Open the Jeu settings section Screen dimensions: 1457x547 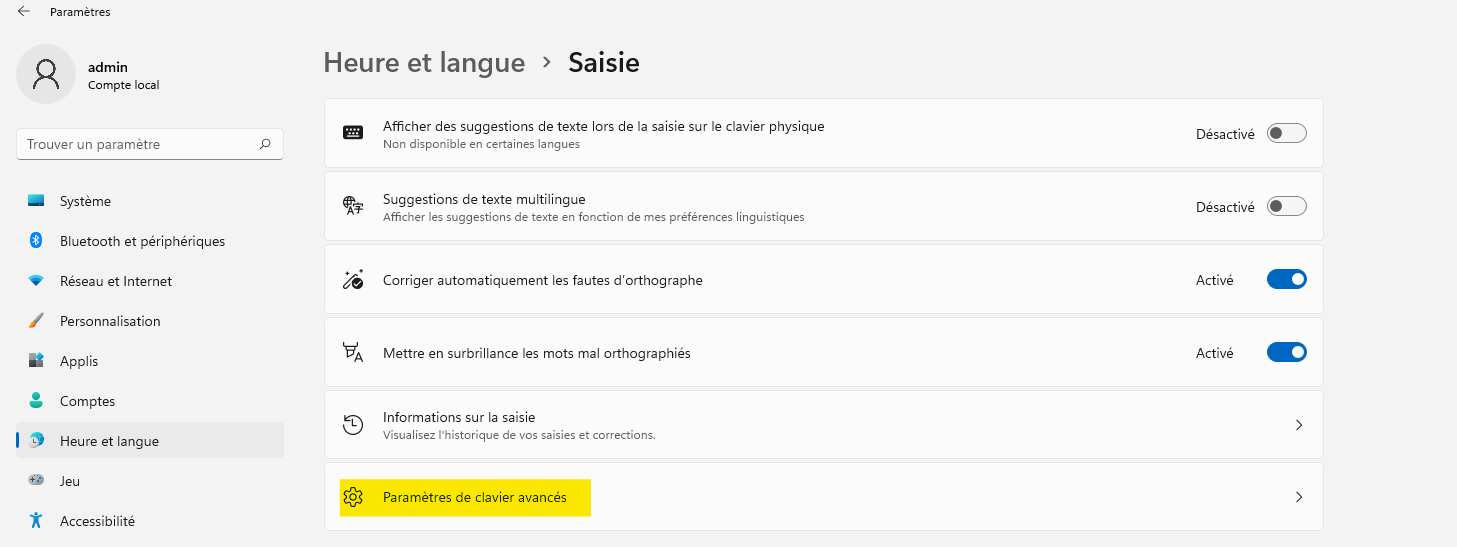[x=70, y=481]
